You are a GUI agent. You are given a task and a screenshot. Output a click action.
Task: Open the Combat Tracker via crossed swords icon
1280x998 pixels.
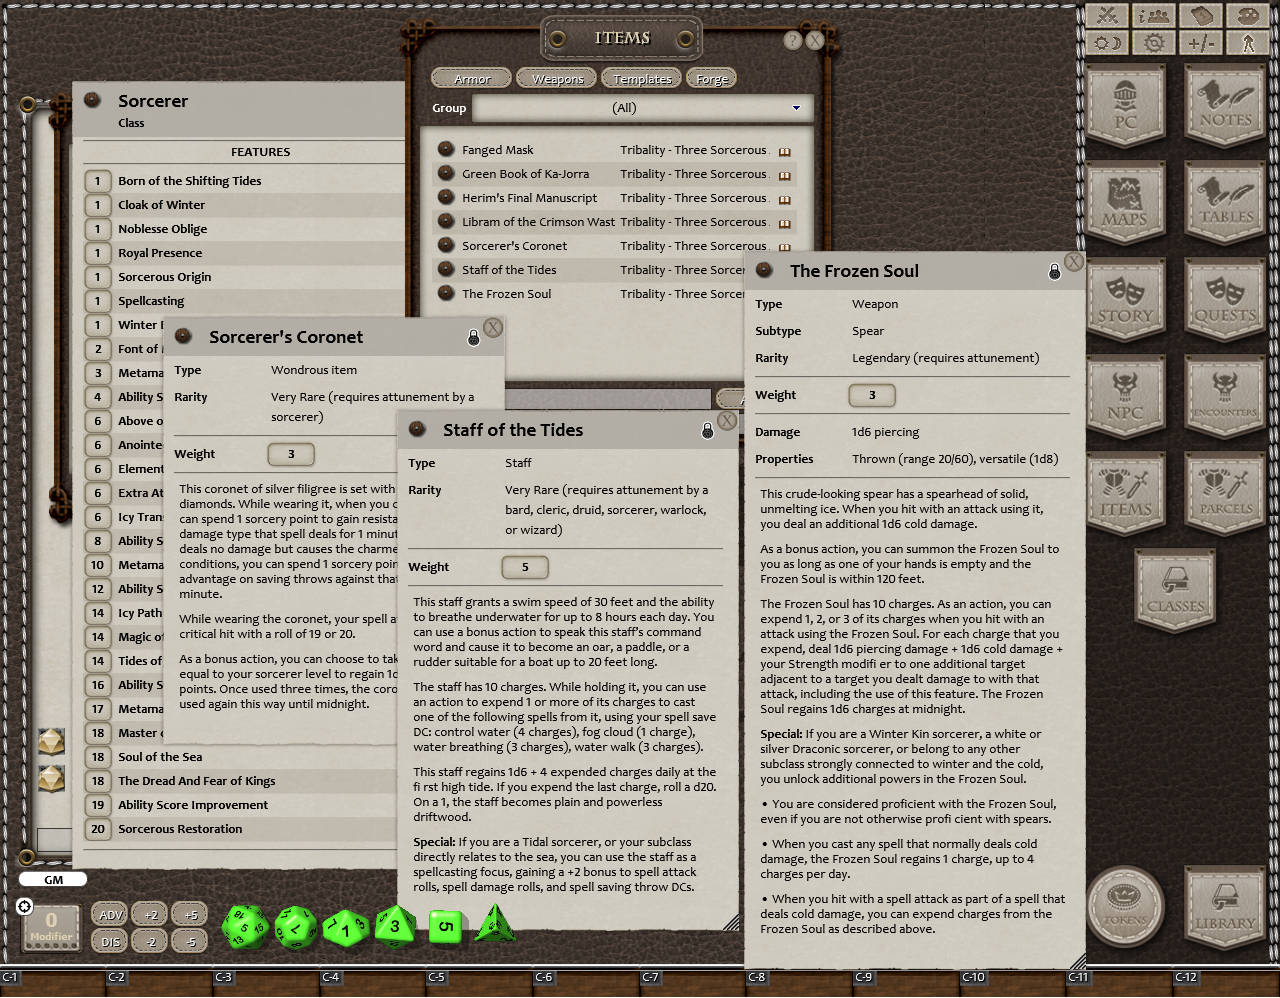pyautogui.click(x=1107, y=16)
